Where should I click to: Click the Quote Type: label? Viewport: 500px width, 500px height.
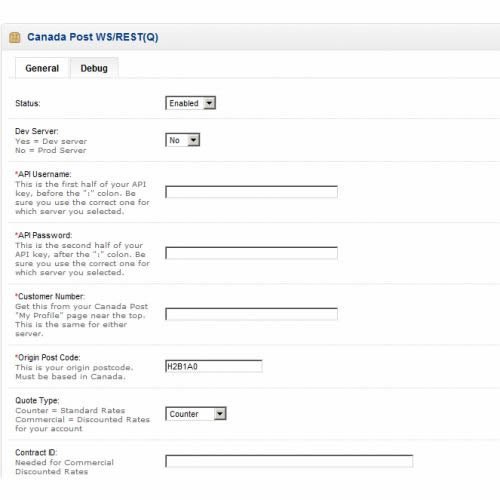[37, 400]
